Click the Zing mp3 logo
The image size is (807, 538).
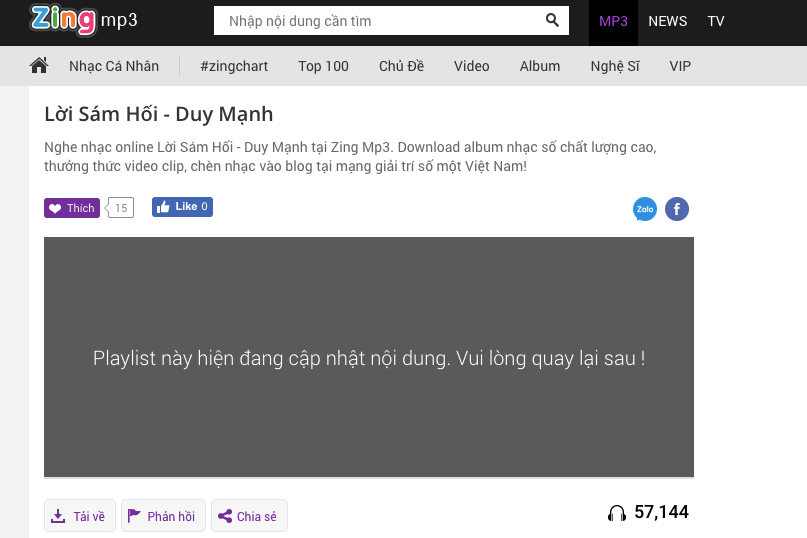pyautogui.click(x=84, y=20)
